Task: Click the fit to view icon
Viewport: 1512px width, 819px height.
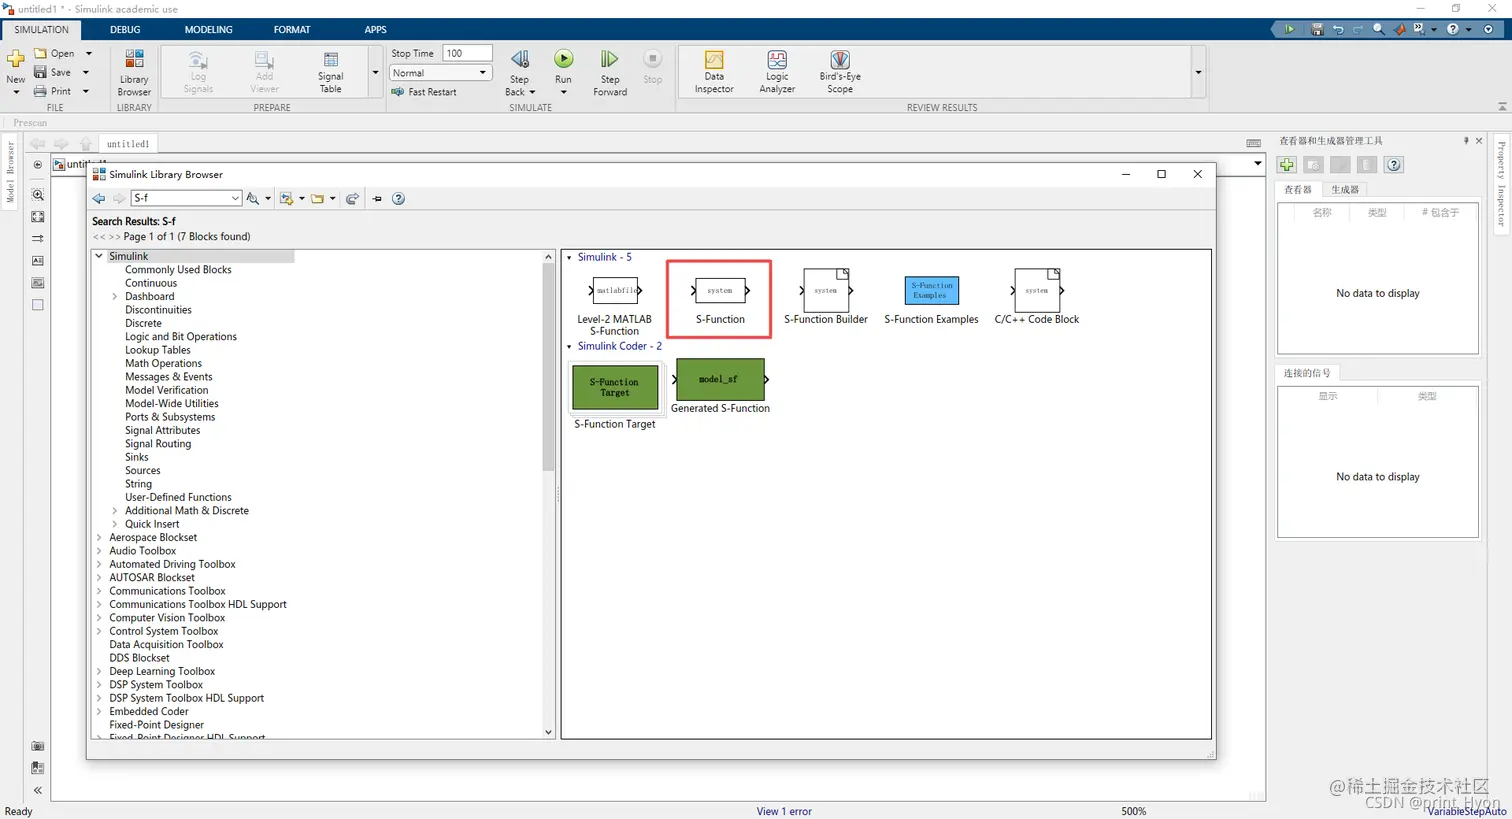Action: [37, 217]
